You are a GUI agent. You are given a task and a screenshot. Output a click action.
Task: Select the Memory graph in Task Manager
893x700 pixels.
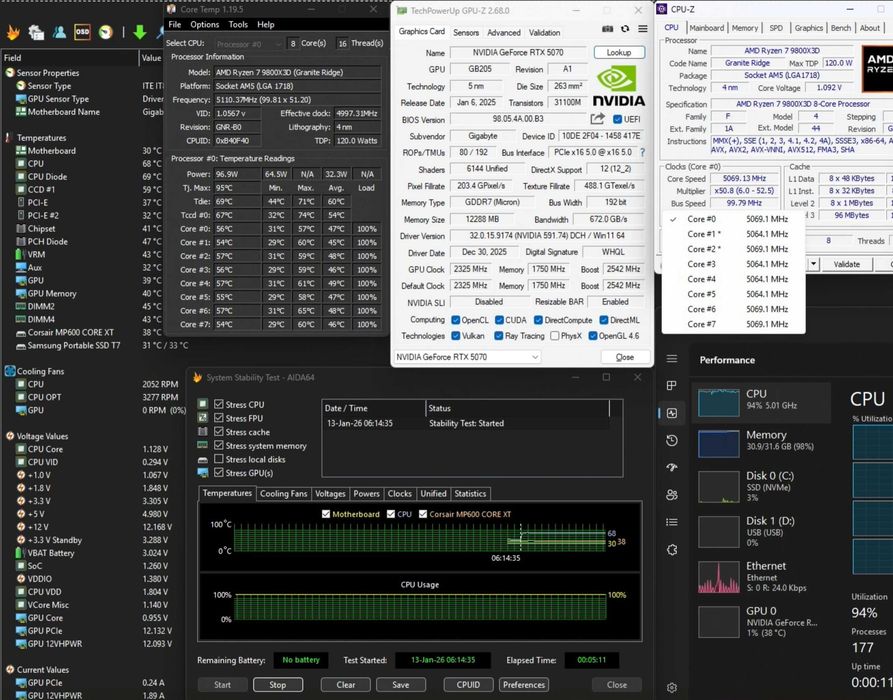click(761, 441)
